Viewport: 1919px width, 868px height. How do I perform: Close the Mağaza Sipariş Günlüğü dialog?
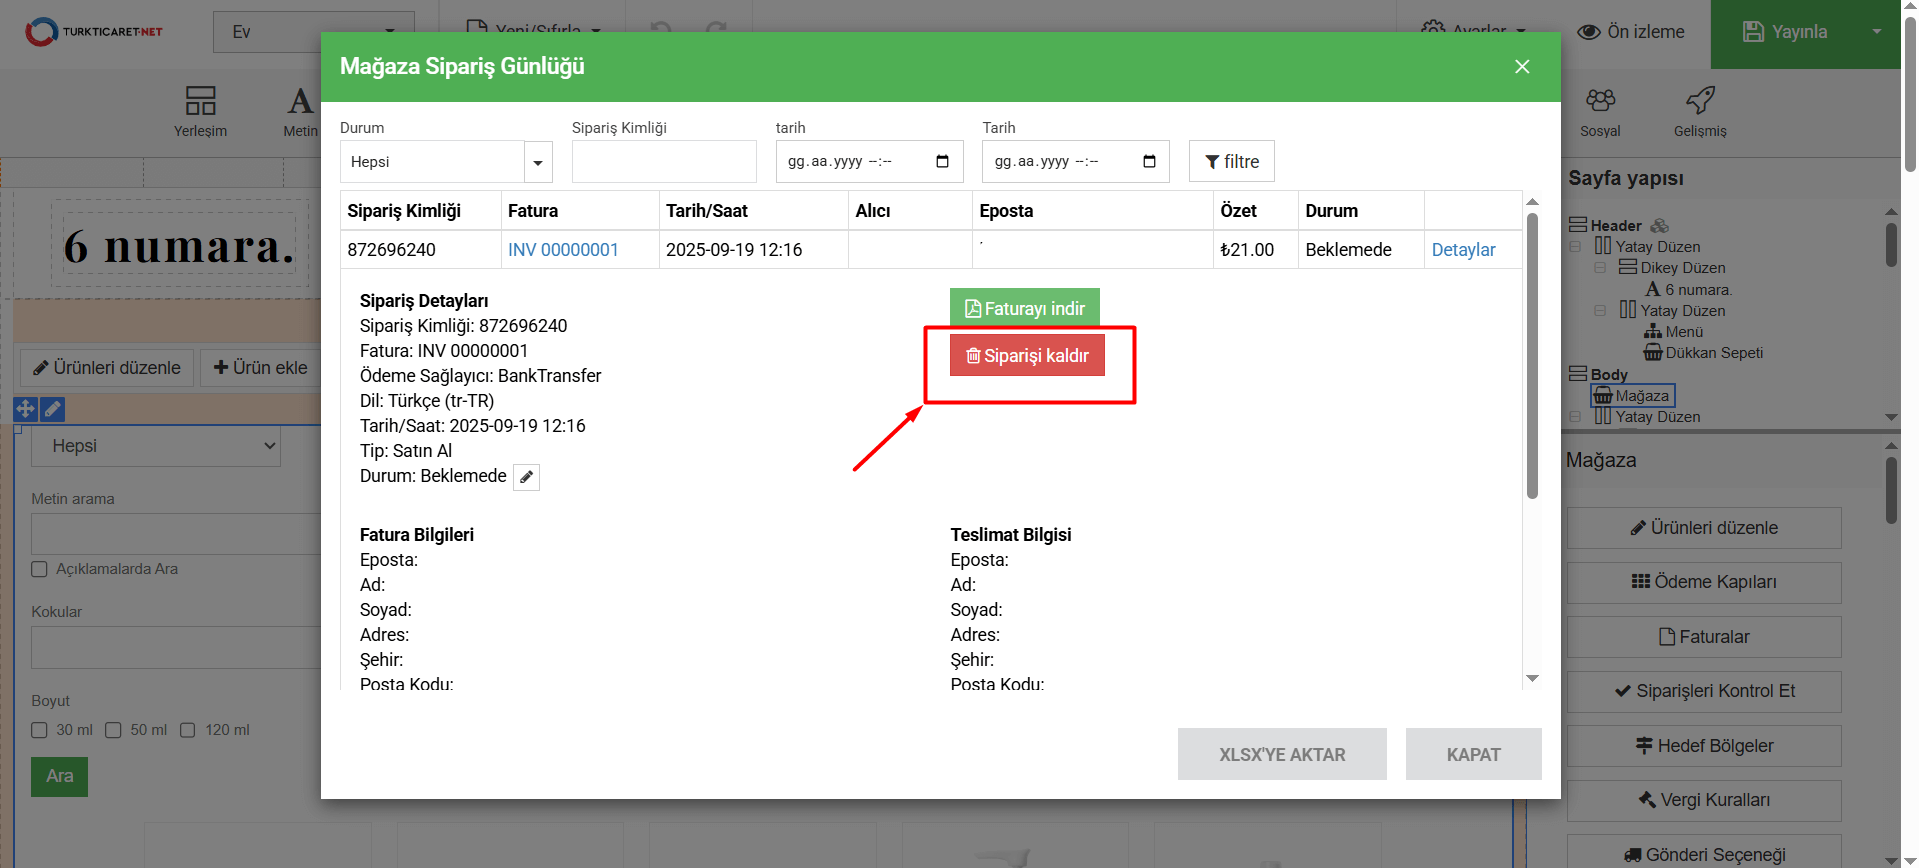[x=1522, y=66]
